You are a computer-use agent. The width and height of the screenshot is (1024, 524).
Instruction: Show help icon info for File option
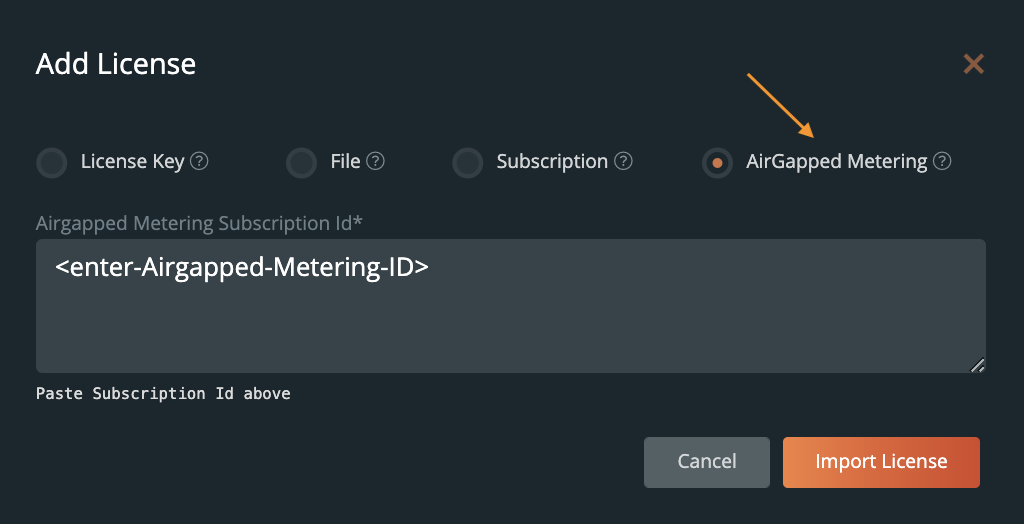click(375, 161)
